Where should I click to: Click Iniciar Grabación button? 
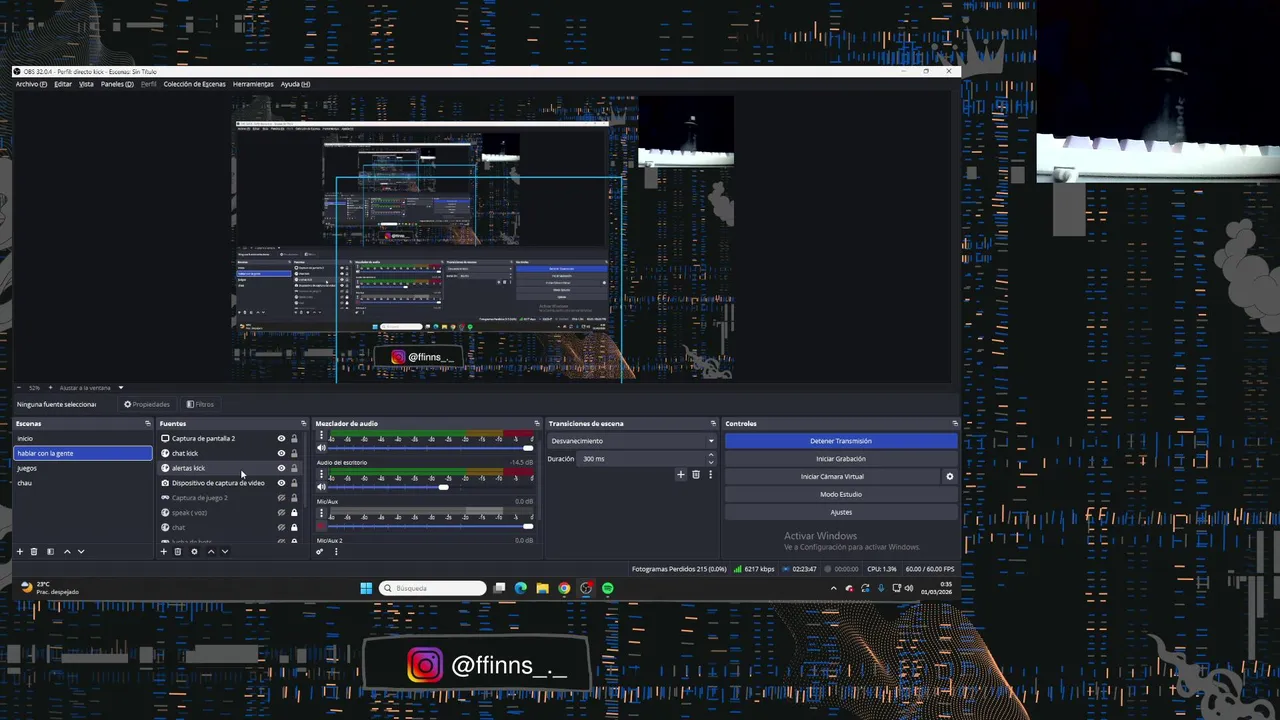841,459
